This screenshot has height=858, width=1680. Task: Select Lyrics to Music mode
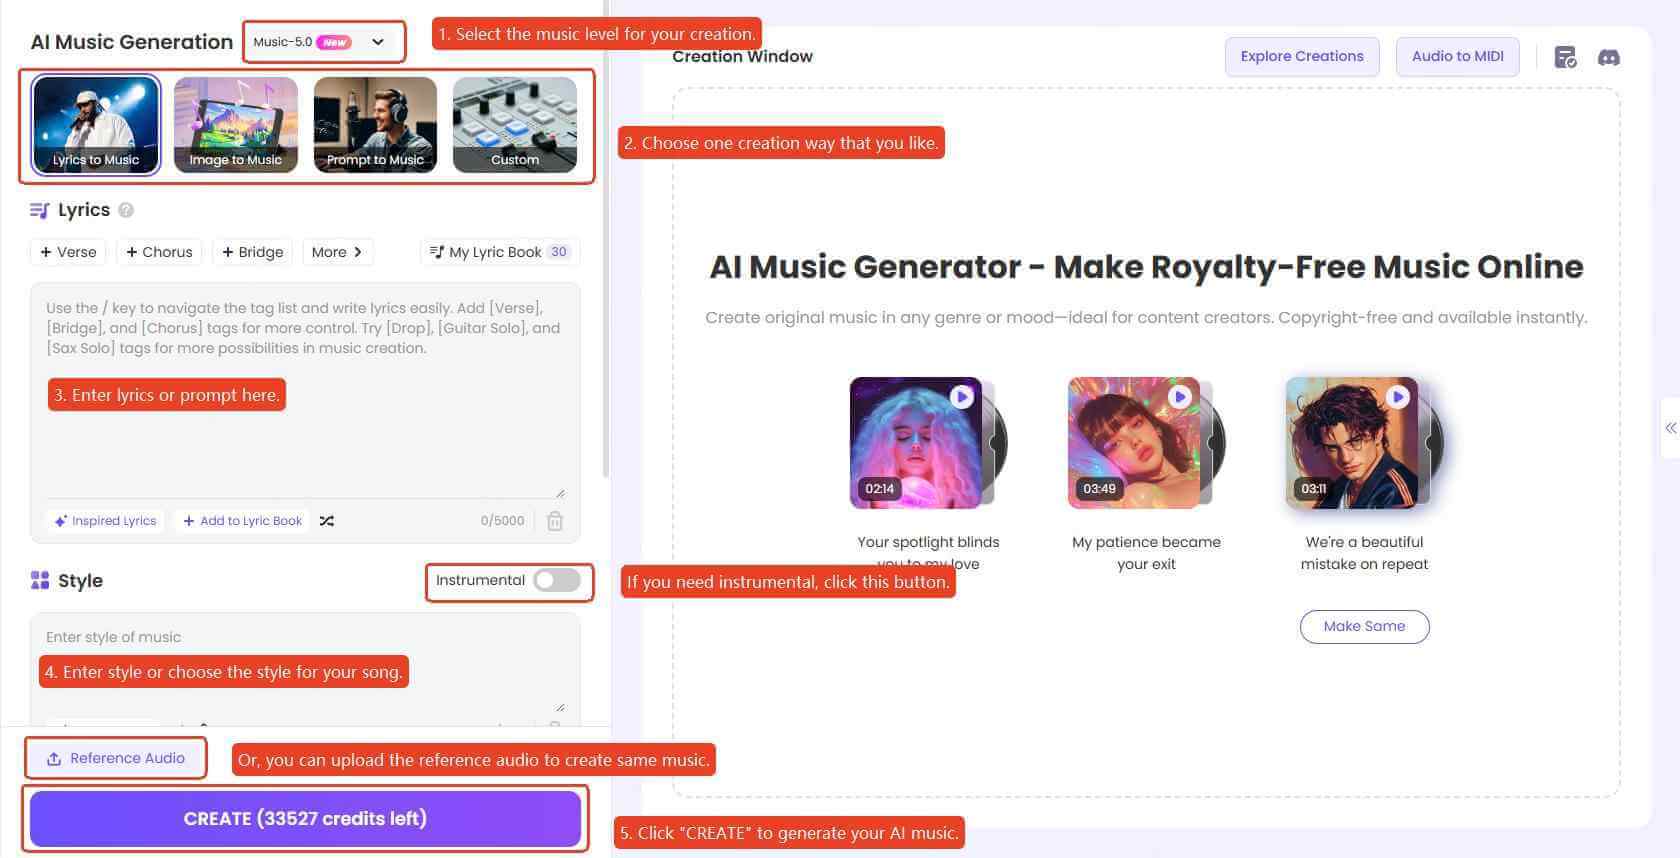point(96,125)
